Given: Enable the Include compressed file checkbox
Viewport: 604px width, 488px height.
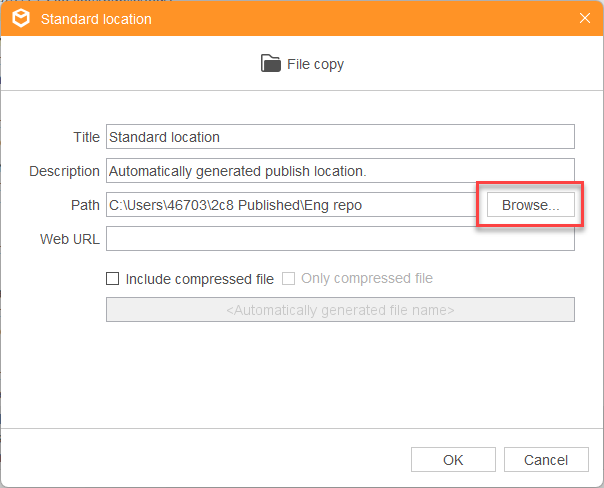Looking at the screenshot, I should [x=112, y=278].
